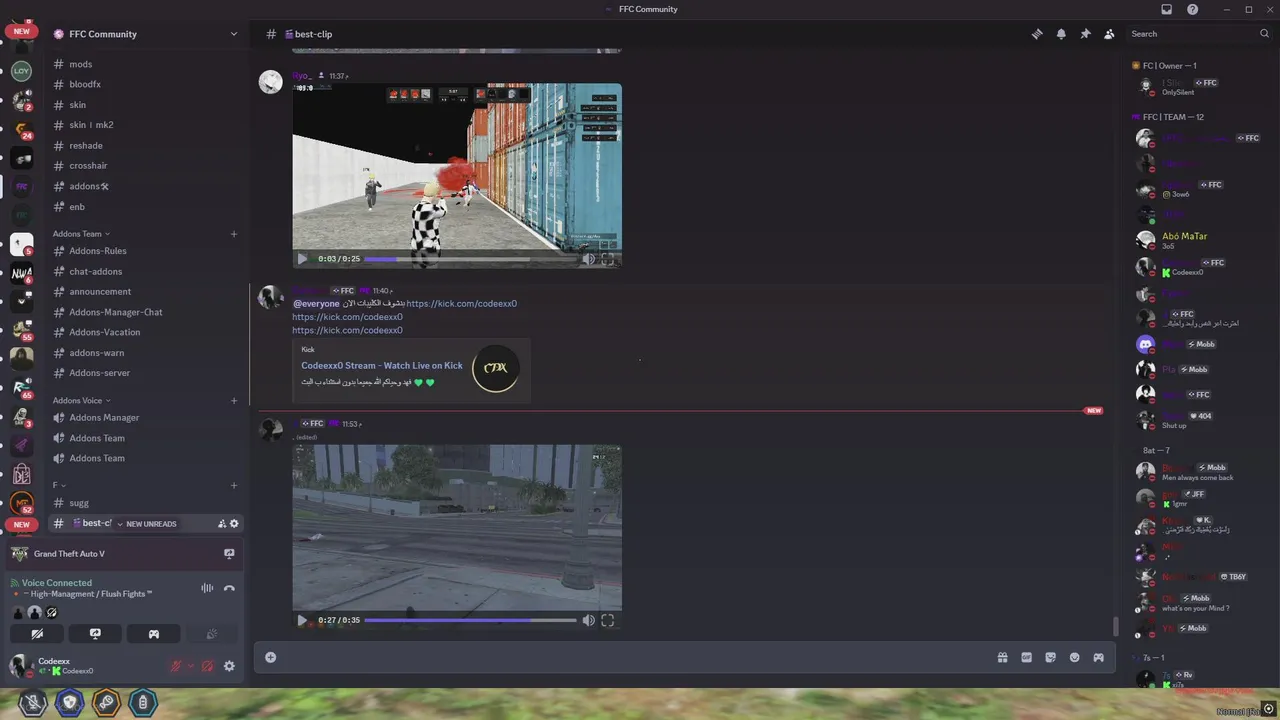Click the red NEW mentions pill at top
1280x720 pixels.
(21, 31)
